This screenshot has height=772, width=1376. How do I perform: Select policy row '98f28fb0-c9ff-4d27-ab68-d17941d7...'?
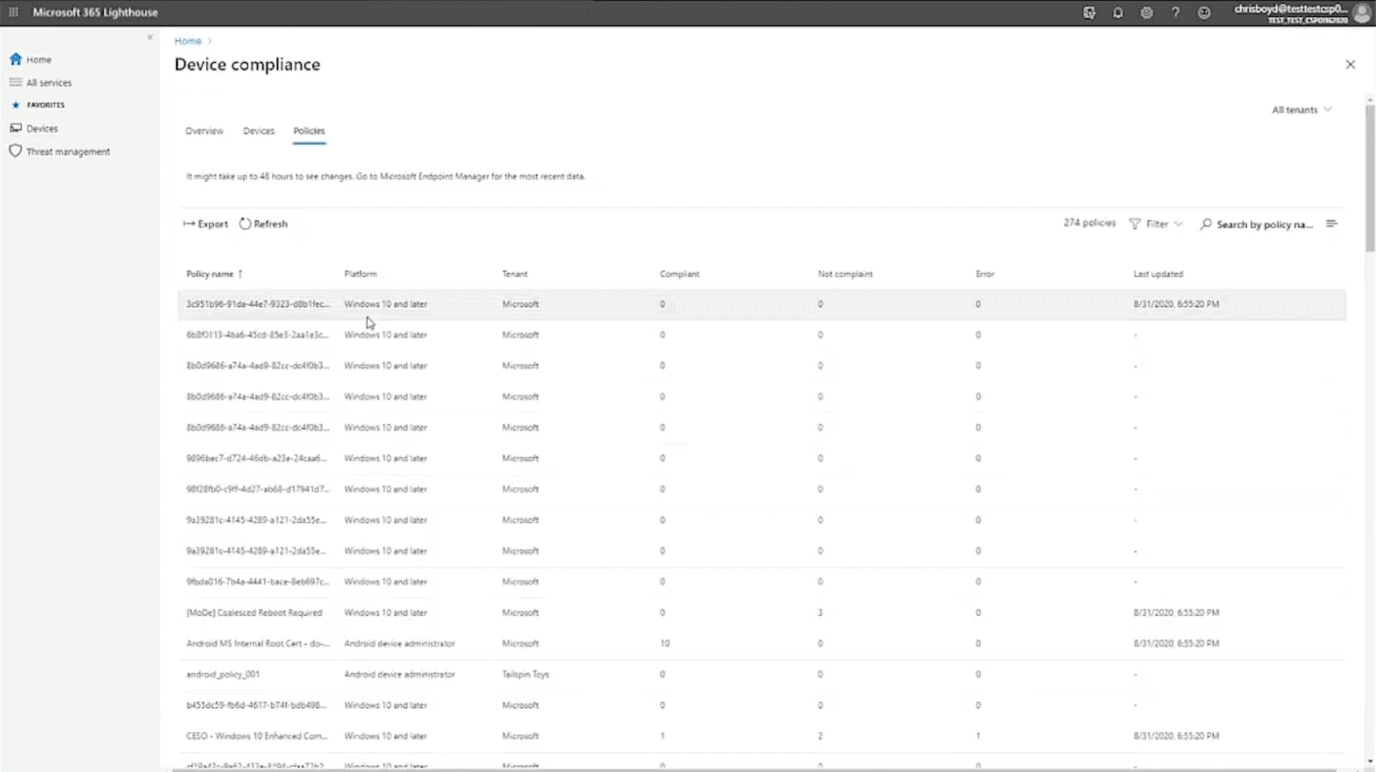point(762,489)
